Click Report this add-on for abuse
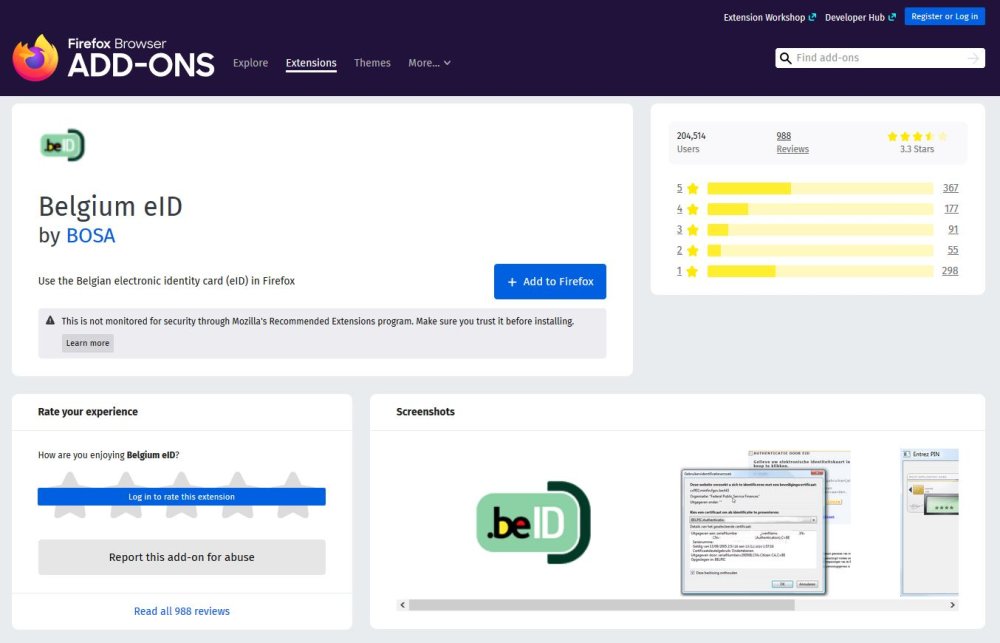 point(181,557)
